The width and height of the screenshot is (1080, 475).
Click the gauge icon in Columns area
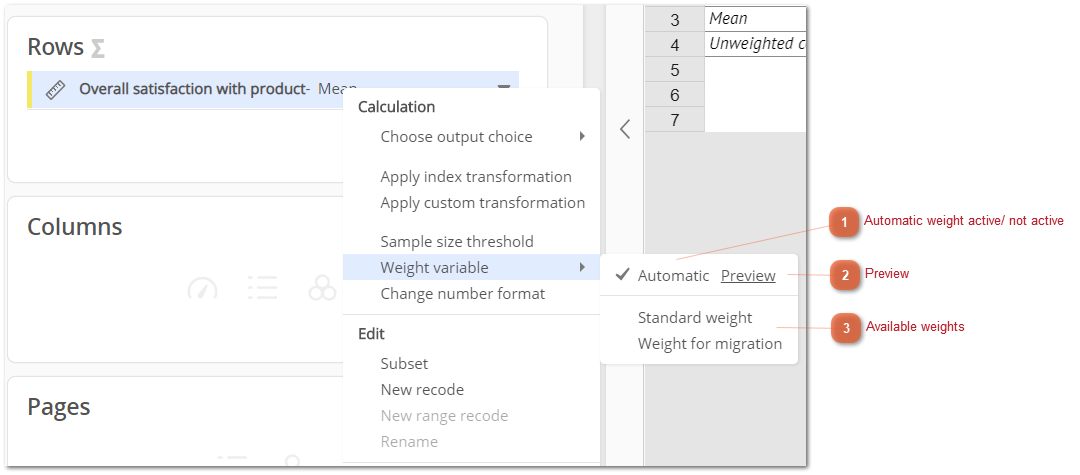[x=202, y=288]
